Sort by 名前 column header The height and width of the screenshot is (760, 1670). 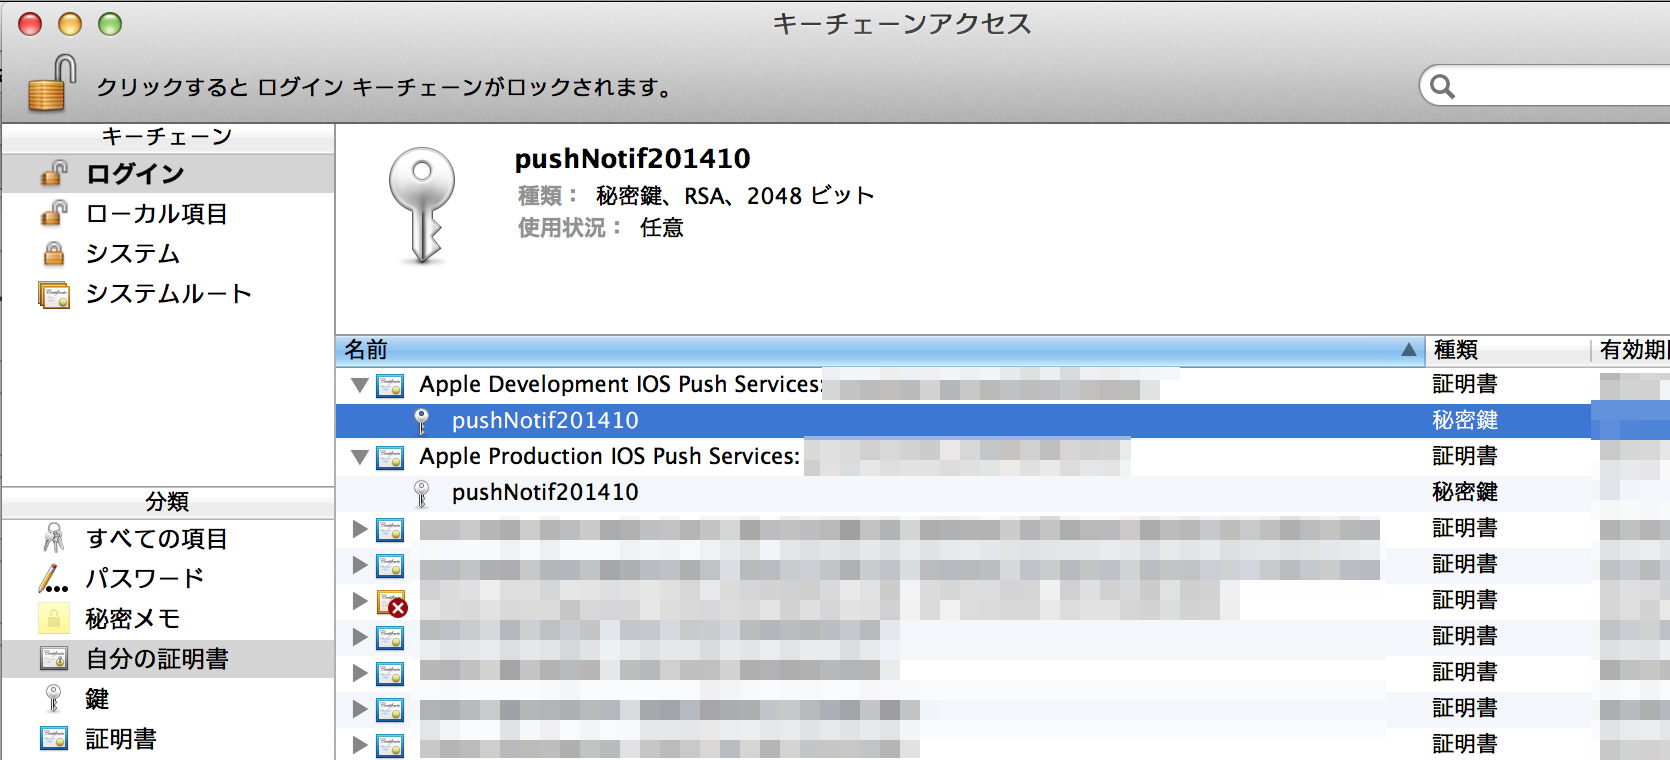click(x=880, y=350)
